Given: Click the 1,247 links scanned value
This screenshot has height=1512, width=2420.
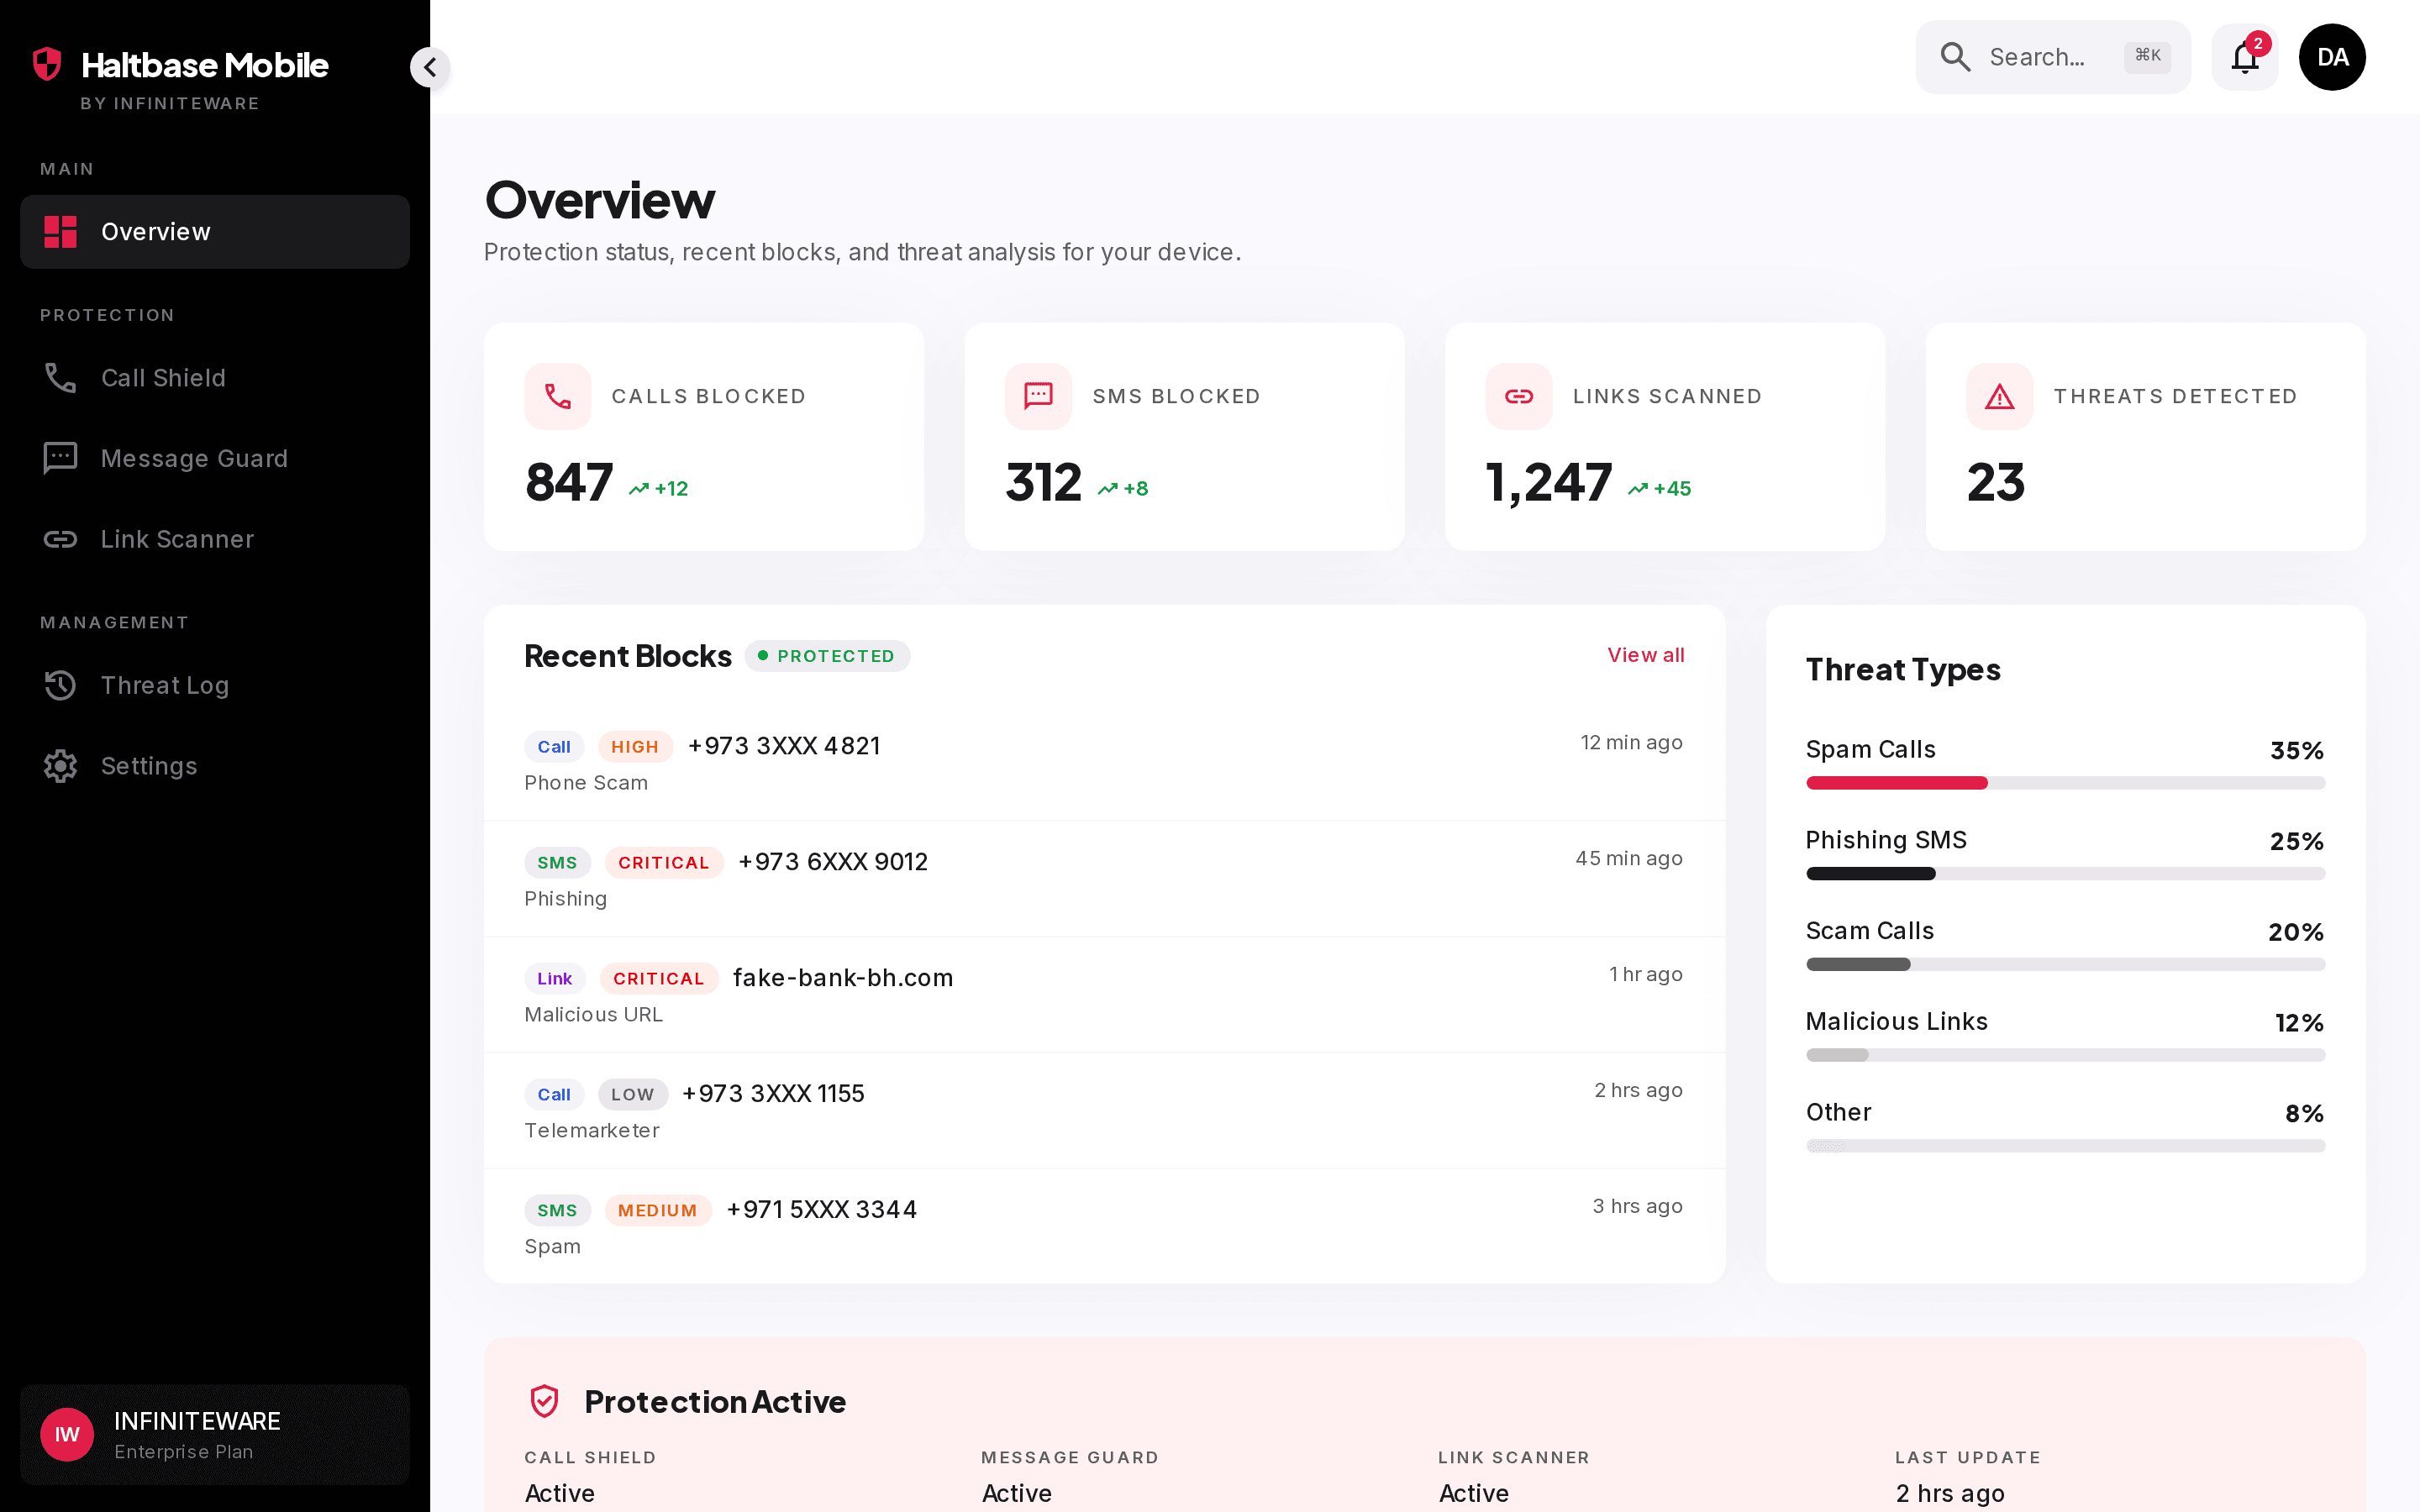Looking at the screenshot, I should (x=1549, y=482).
